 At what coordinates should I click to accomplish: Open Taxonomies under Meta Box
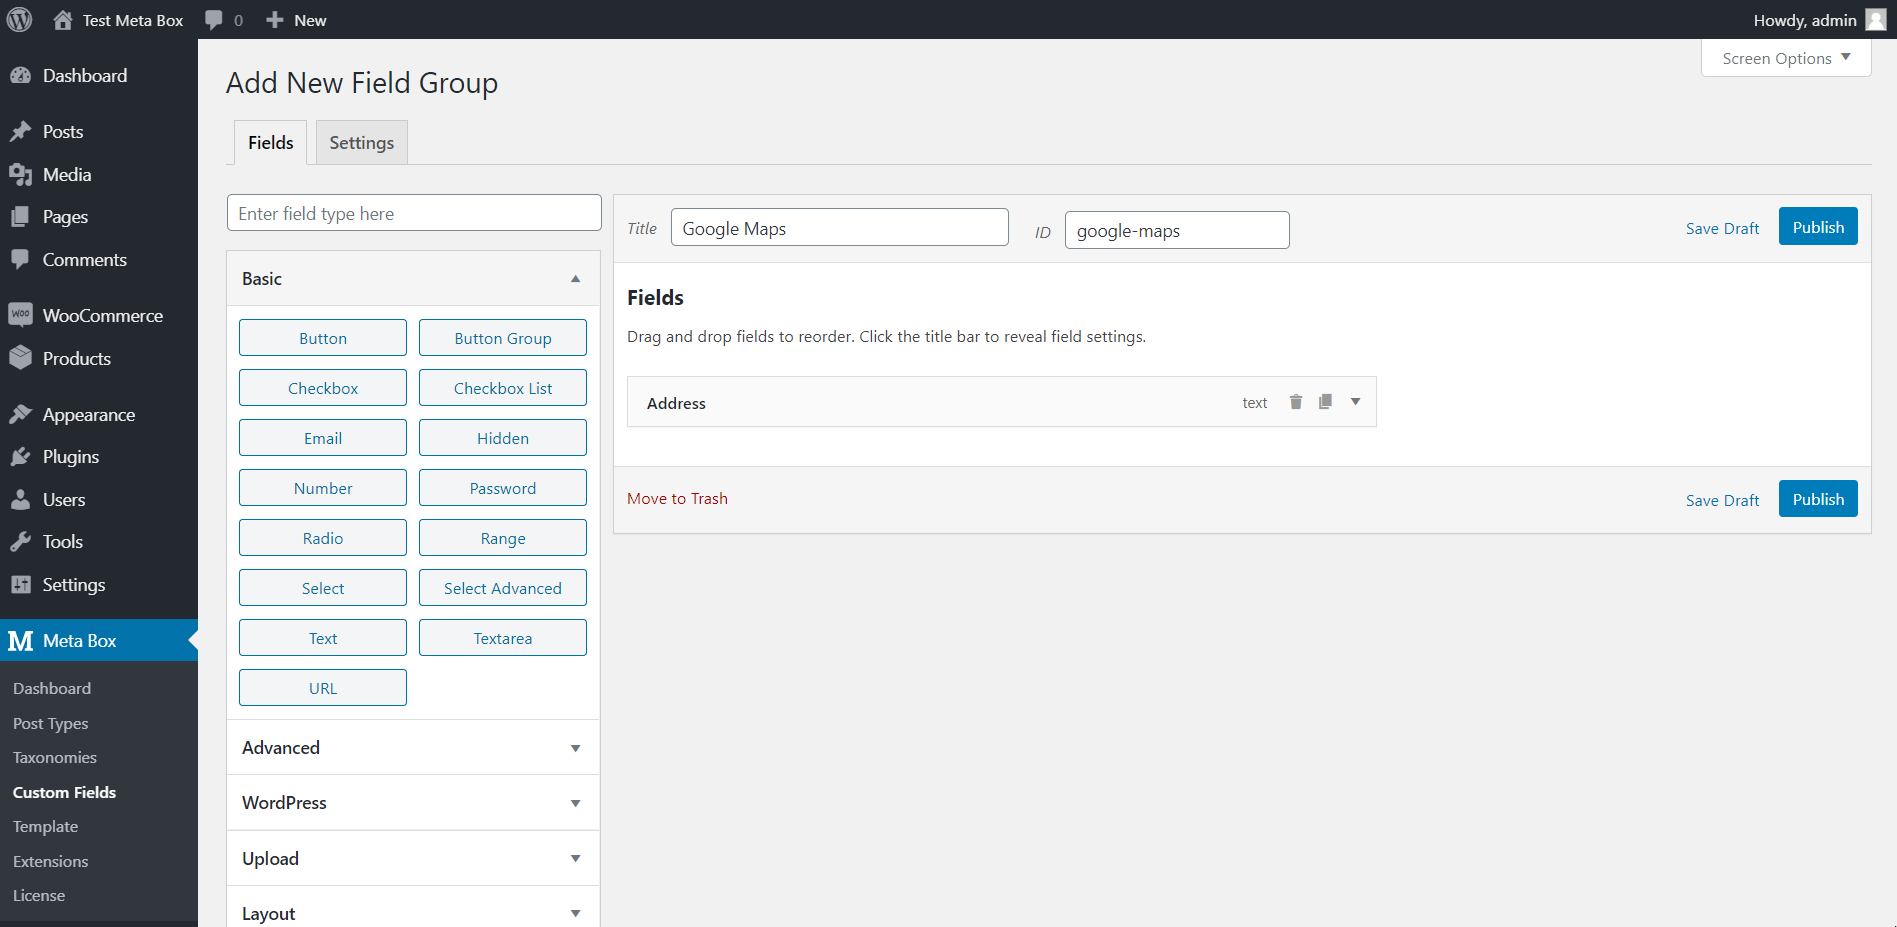coord(55,758)
